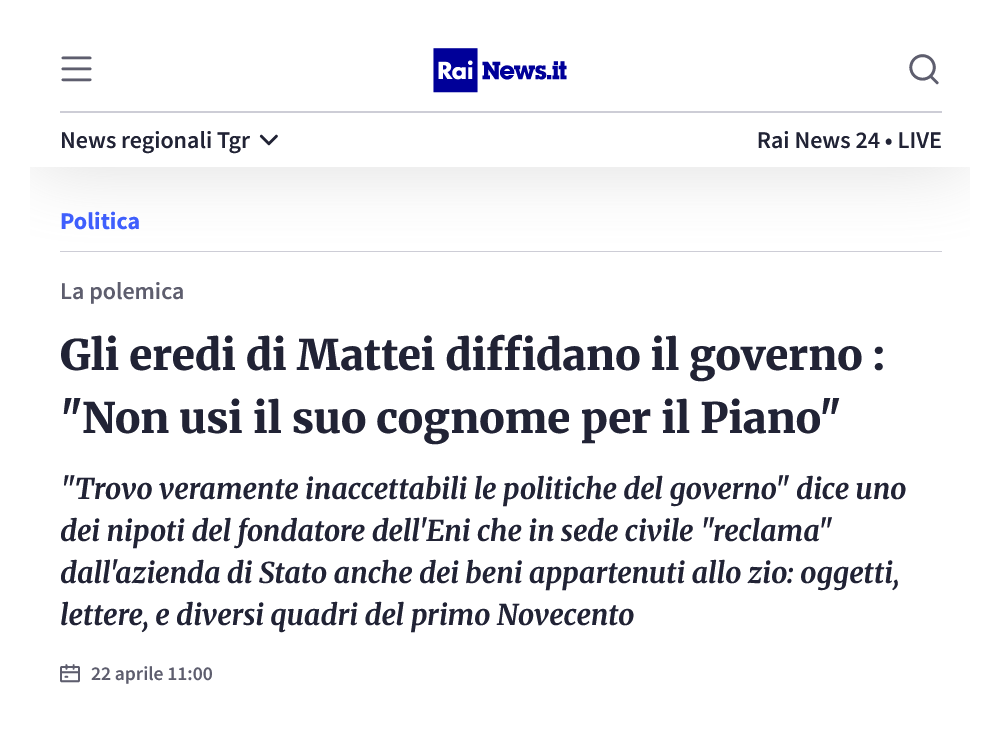
Task: Open the Rai News 24 live stream link
Action: click(x=817, y=141)
